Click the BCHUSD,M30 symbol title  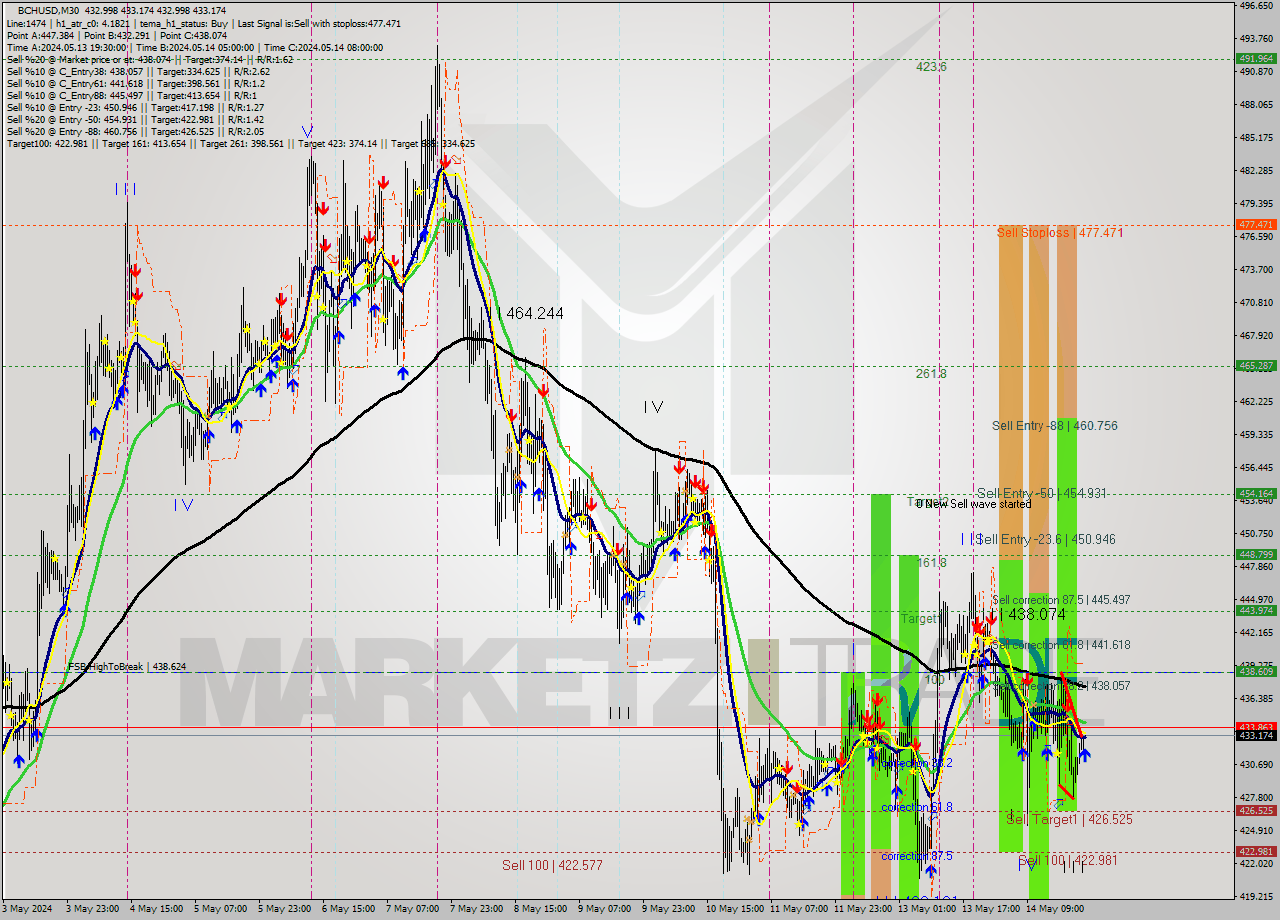tap(50, 10)
